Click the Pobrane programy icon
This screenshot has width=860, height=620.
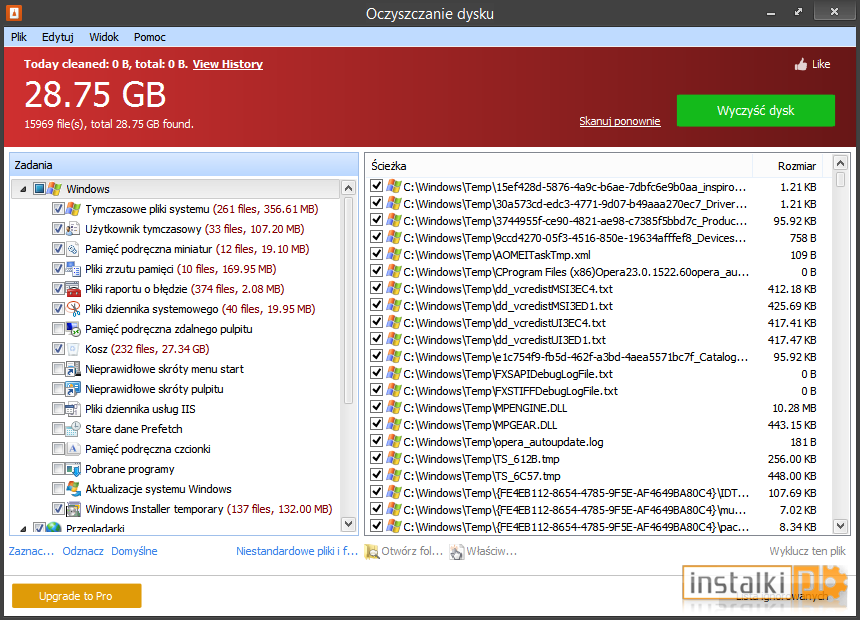pyautogui.click(x=73, y=469)
